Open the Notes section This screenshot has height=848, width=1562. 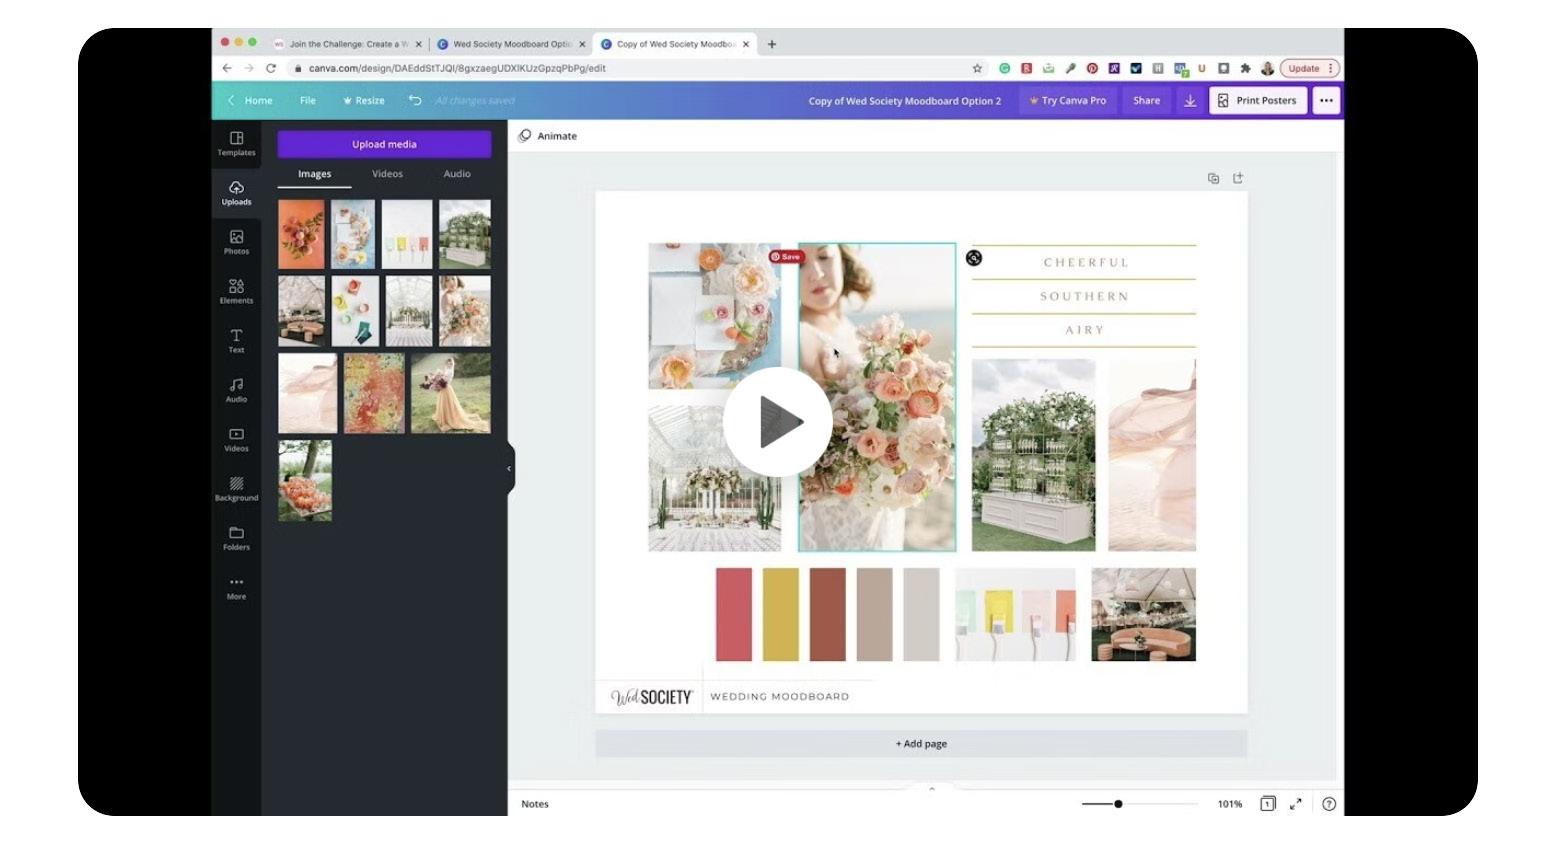point(535,804)
